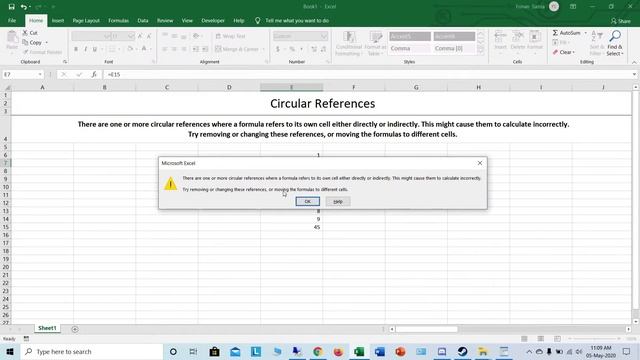Viewport: 640px width, 360px height.
Task: Click the New Sheet plus icon
Action: [75, 329]
